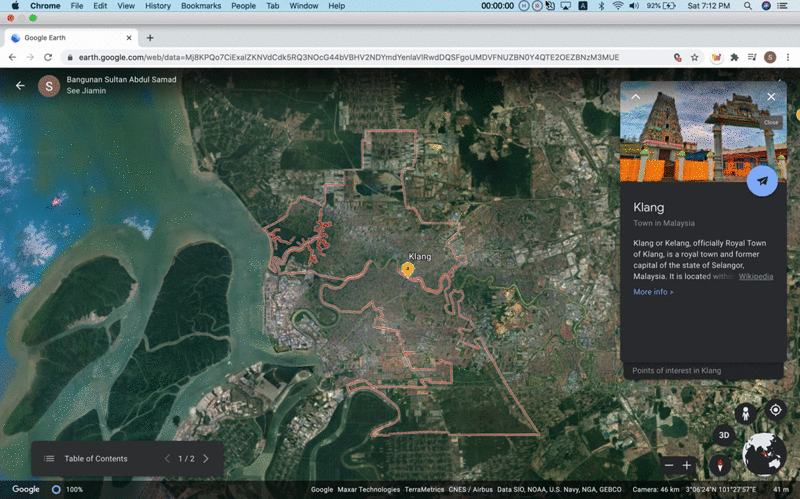The image size is (800, 499).
Task: Open the Chrome extensions puzzle icon
Action: pyautogui.click(x=734, y=57)
